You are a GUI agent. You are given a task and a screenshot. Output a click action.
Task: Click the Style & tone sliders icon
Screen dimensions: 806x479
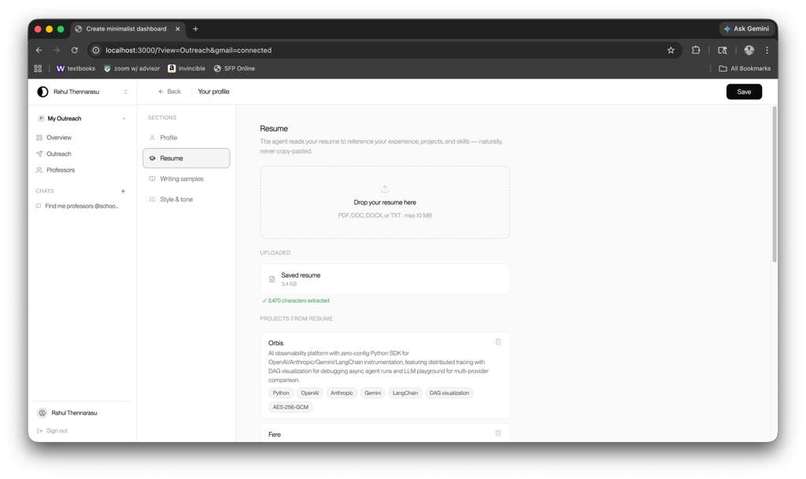pos(152,199)
